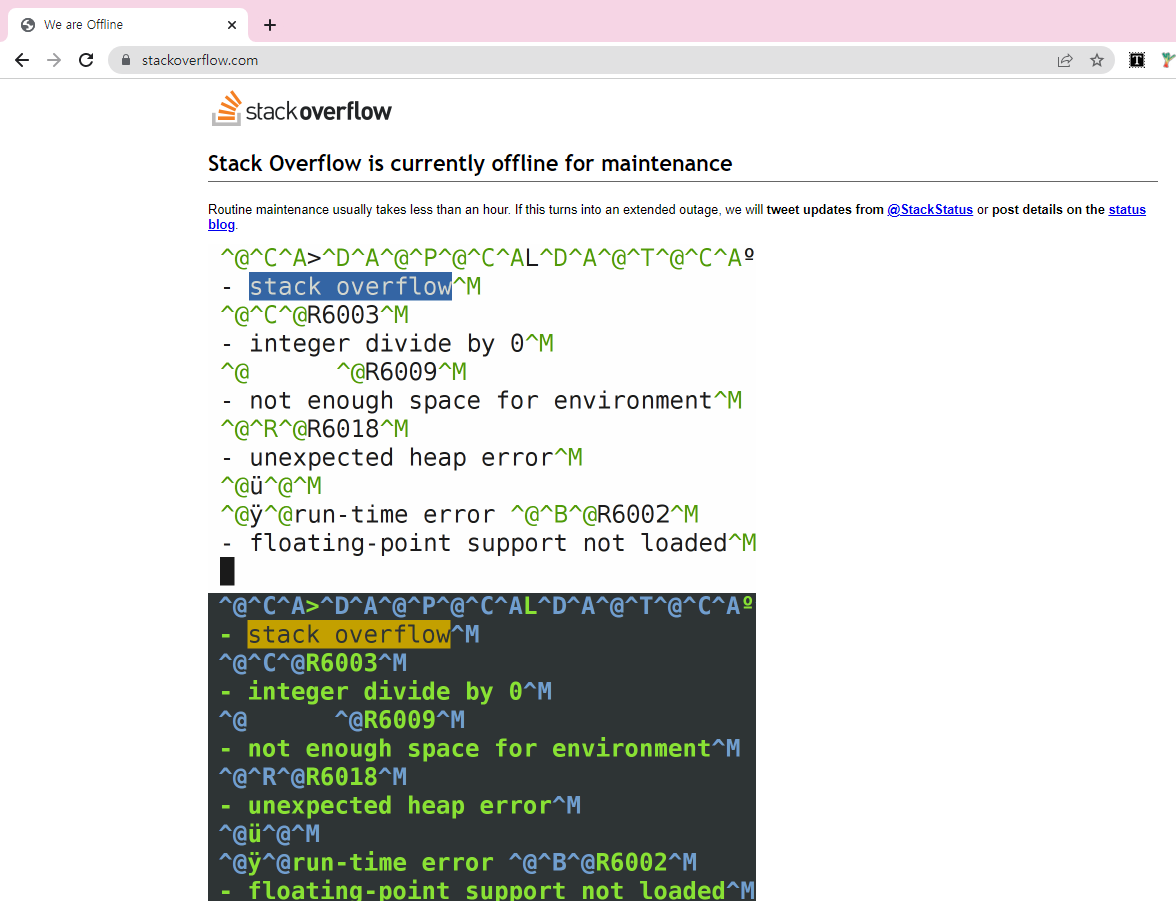The image size is (1176, 901).
Task: Click 'not enough space for environment' white terminal
Action: tap(481, 401)
